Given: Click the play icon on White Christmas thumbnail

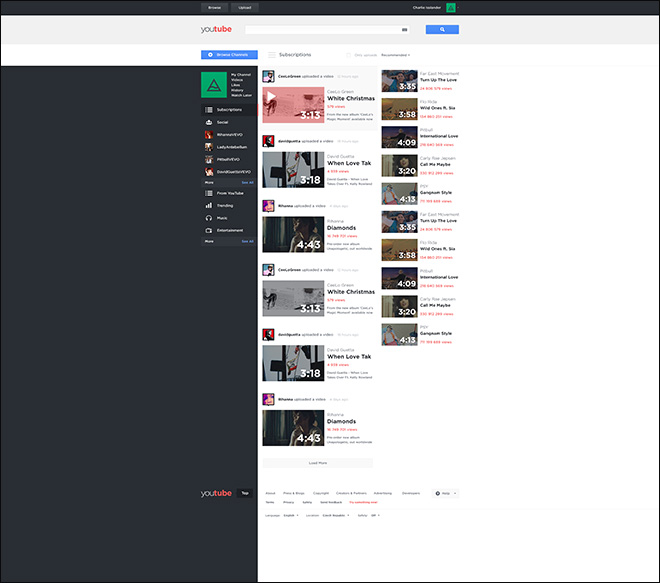Looking at the screenshot, I should (x=270, y=97).
